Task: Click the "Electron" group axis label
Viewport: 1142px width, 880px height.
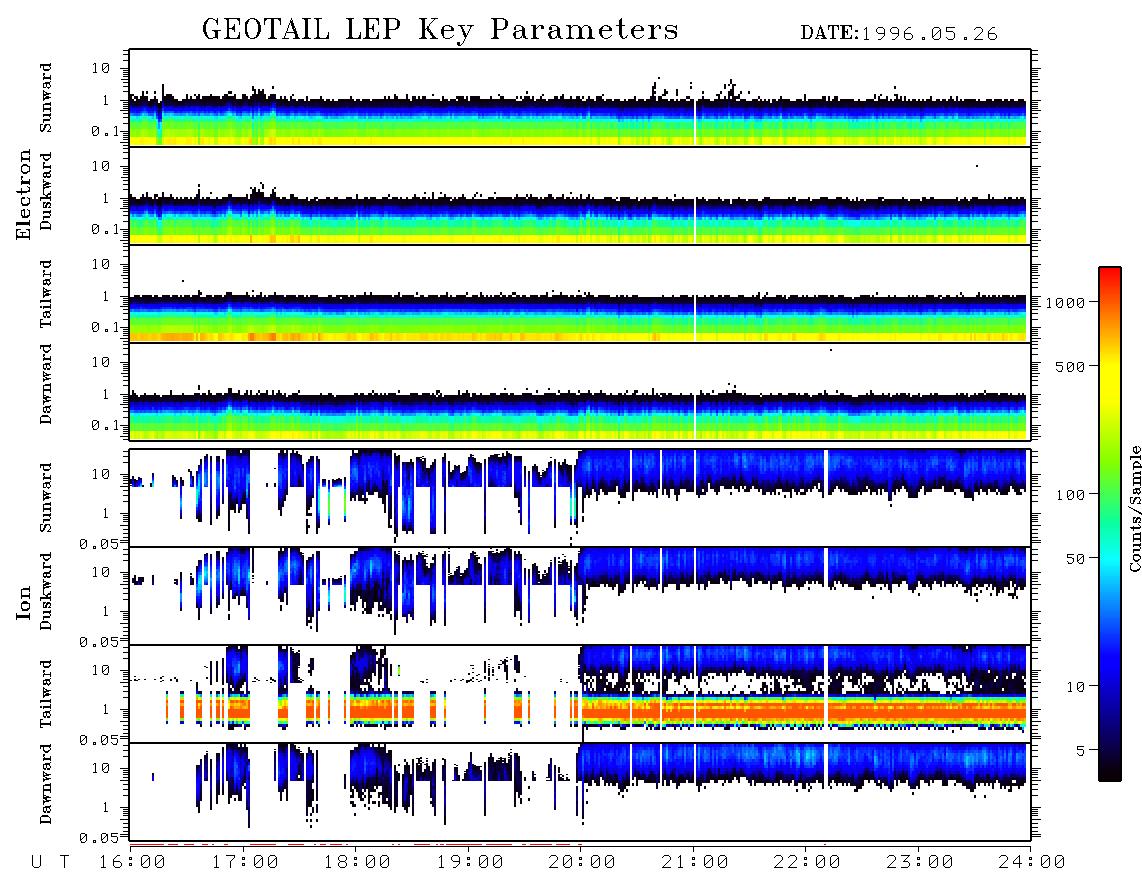Action: point(24,195)
